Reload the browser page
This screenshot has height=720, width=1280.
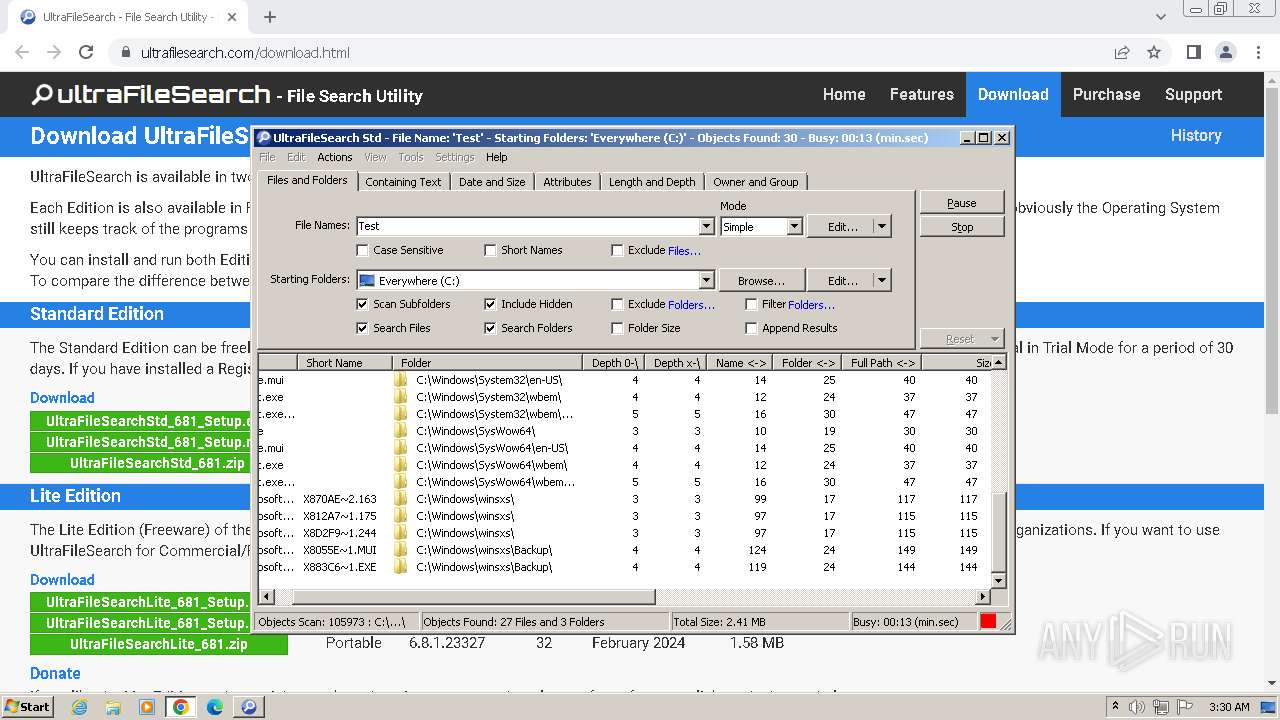[86, 52]
